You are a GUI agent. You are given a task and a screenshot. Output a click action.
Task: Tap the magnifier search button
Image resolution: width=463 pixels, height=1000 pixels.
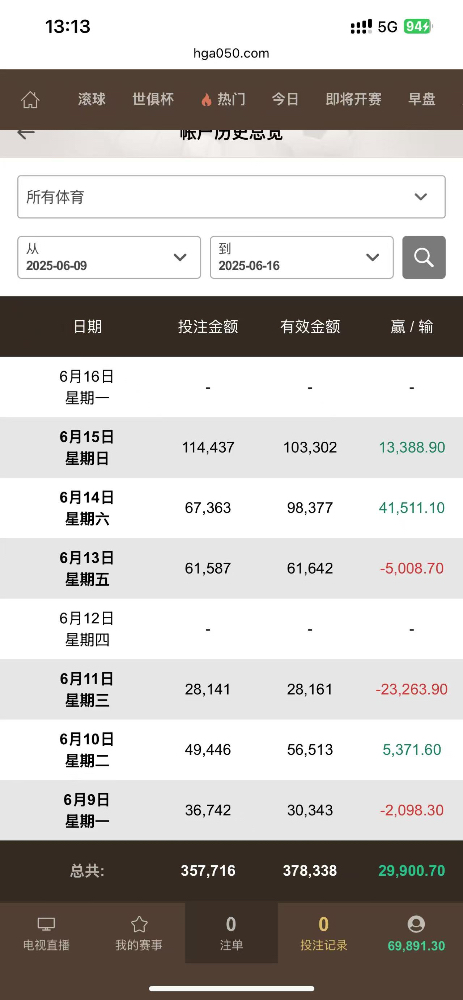point(423,258)
